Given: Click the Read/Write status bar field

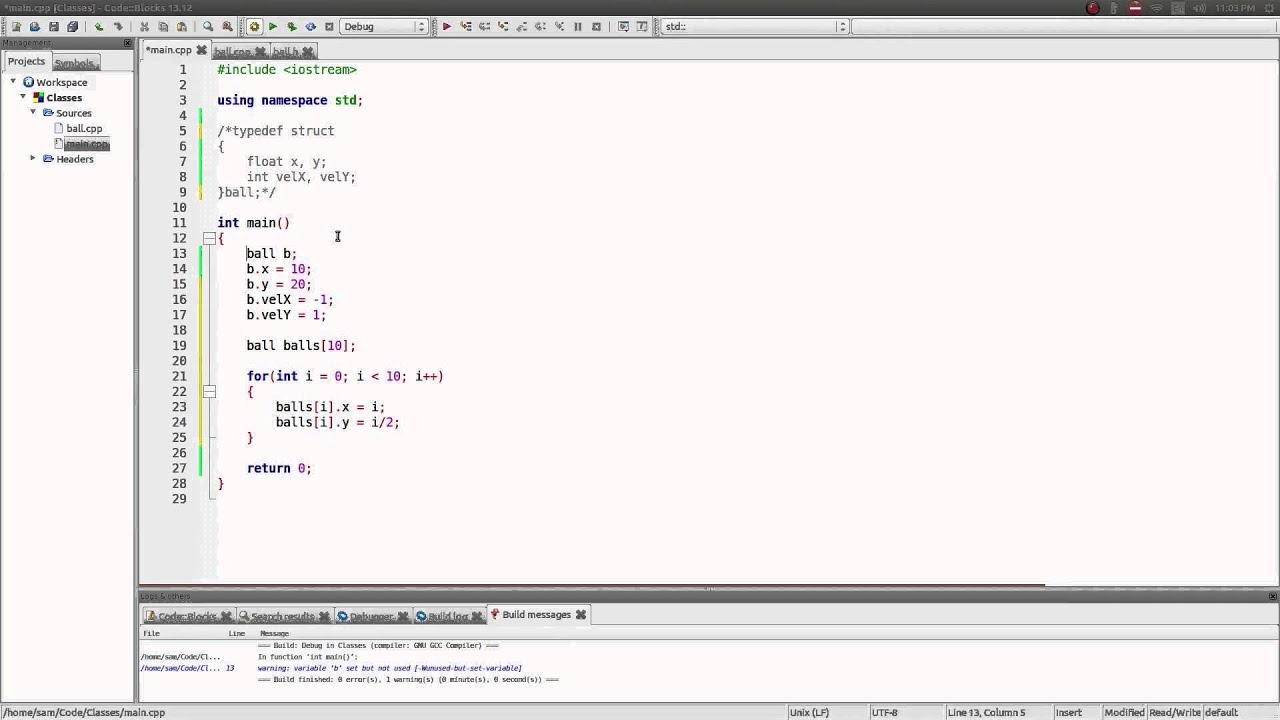Looking at the screenshot, I should pyautogui.click(x=1176, y=712).
